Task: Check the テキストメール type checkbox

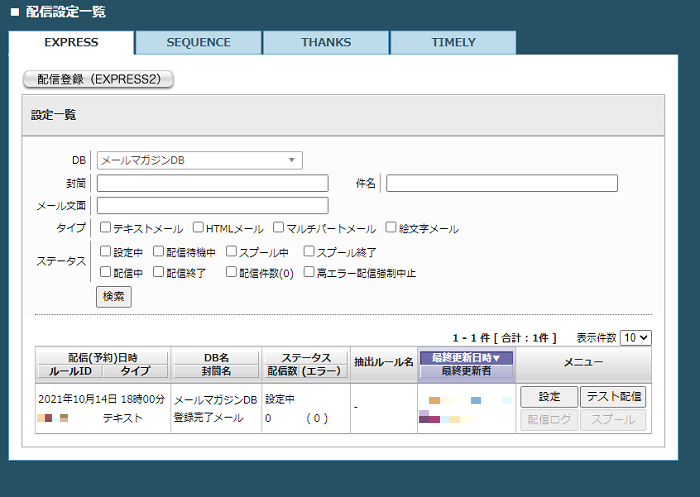Action: coord(105,228)
